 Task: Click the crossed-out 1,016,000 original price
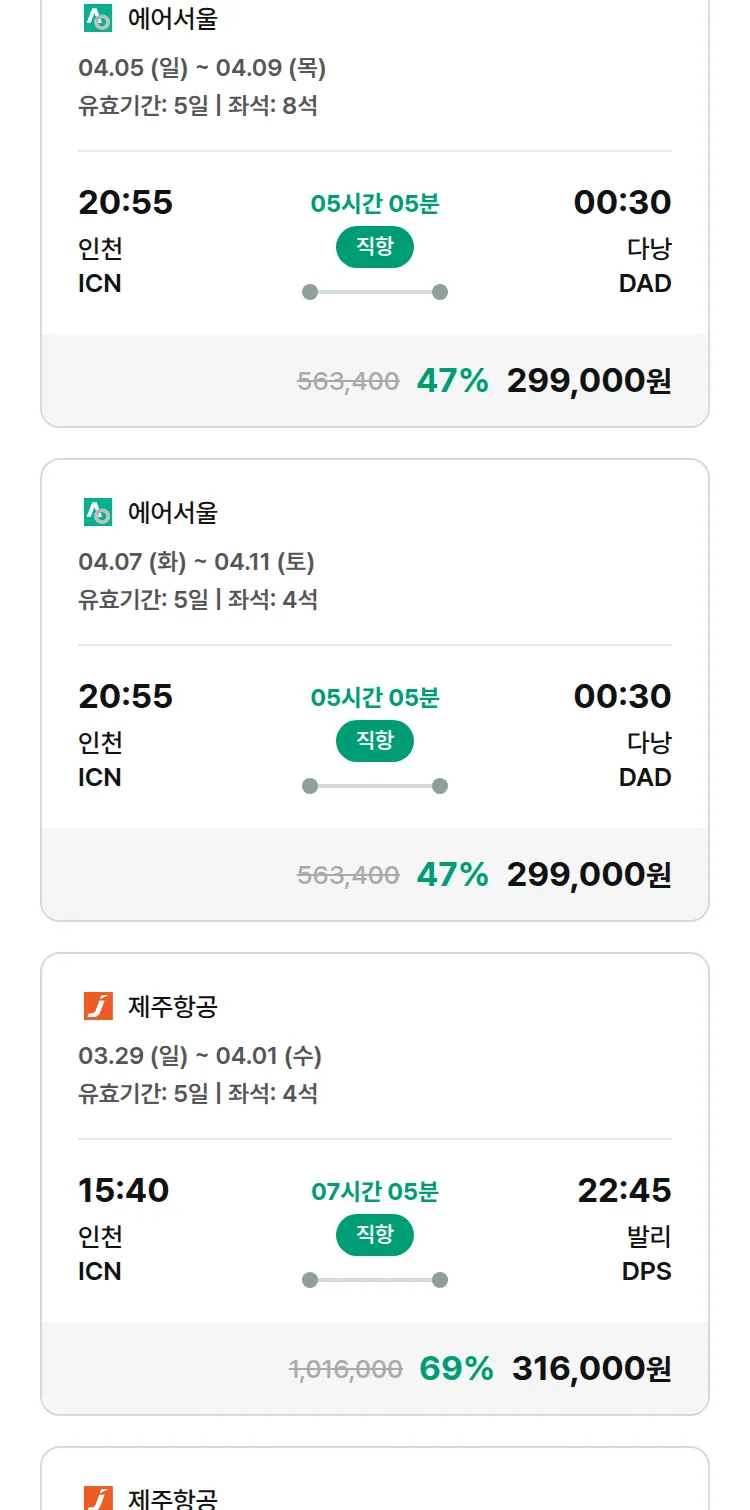[x=345, y=1370]
